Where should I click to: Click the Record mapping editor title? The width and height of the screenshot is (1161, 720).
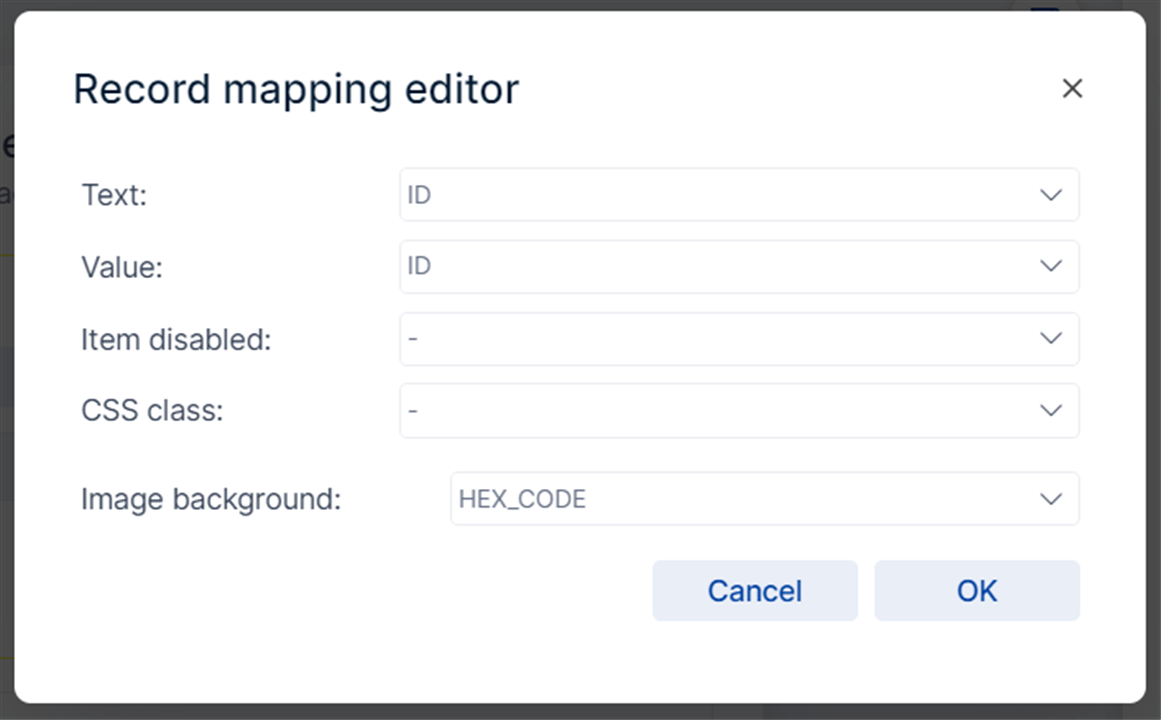296,89
